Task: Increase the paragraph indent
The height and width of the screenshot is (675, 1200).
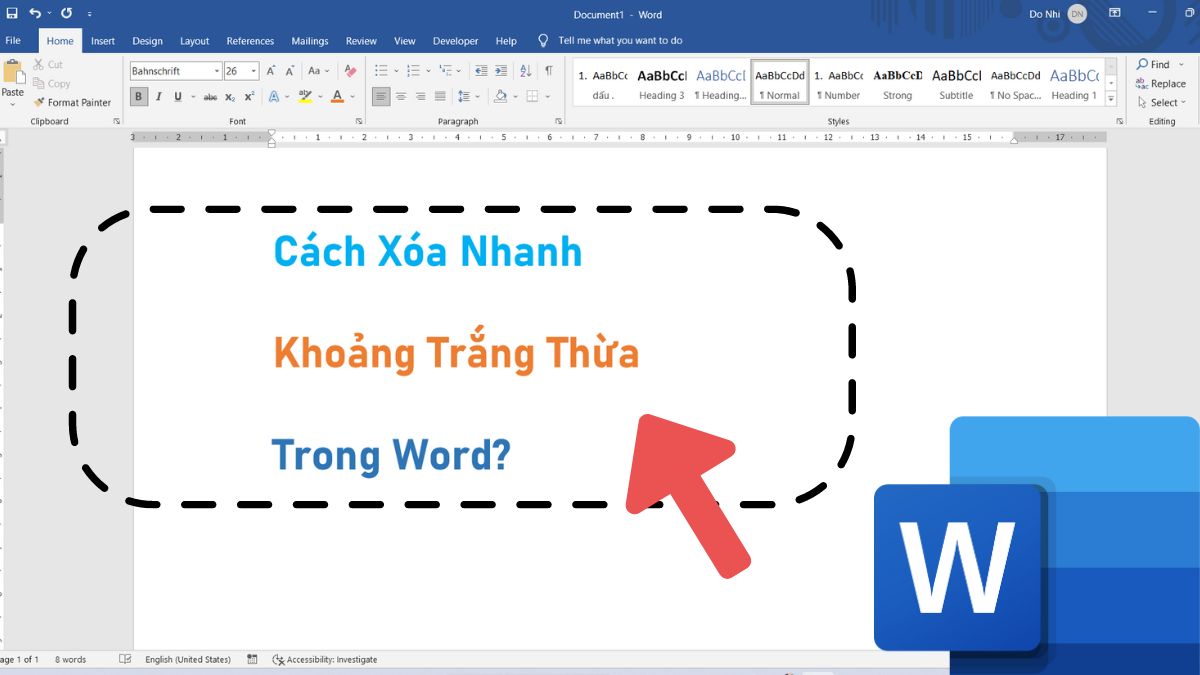Action: [x=502, y=71]
